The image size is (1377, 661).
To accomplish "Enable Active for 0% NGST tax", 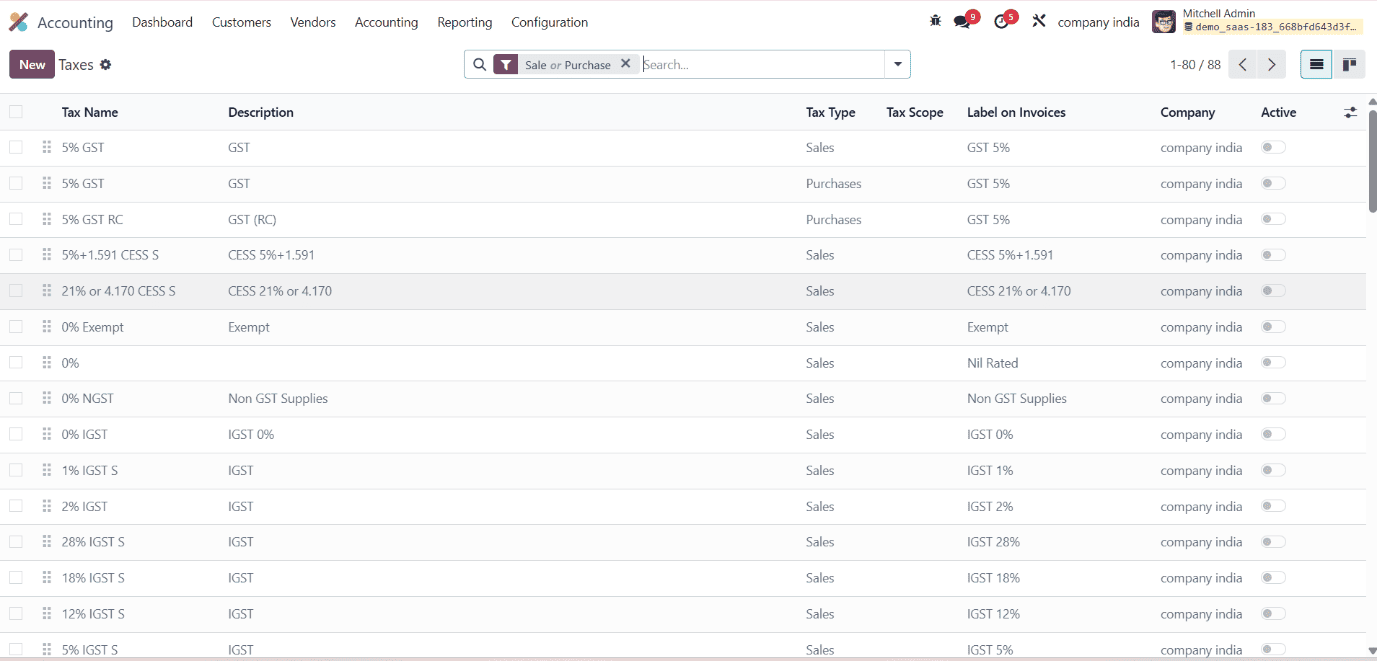I will point(1273,398).
